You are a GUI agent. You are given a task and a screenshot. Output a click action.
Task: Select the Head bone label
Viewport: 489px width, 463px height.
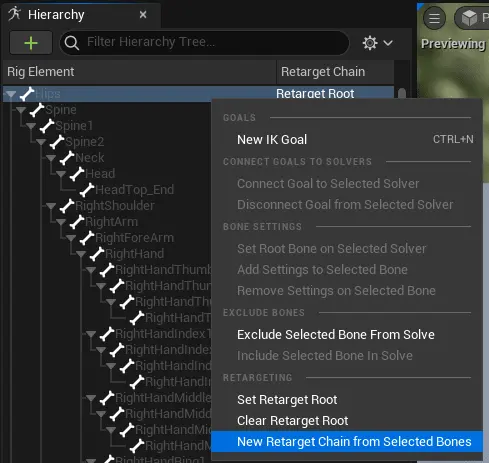coord(100,174)
